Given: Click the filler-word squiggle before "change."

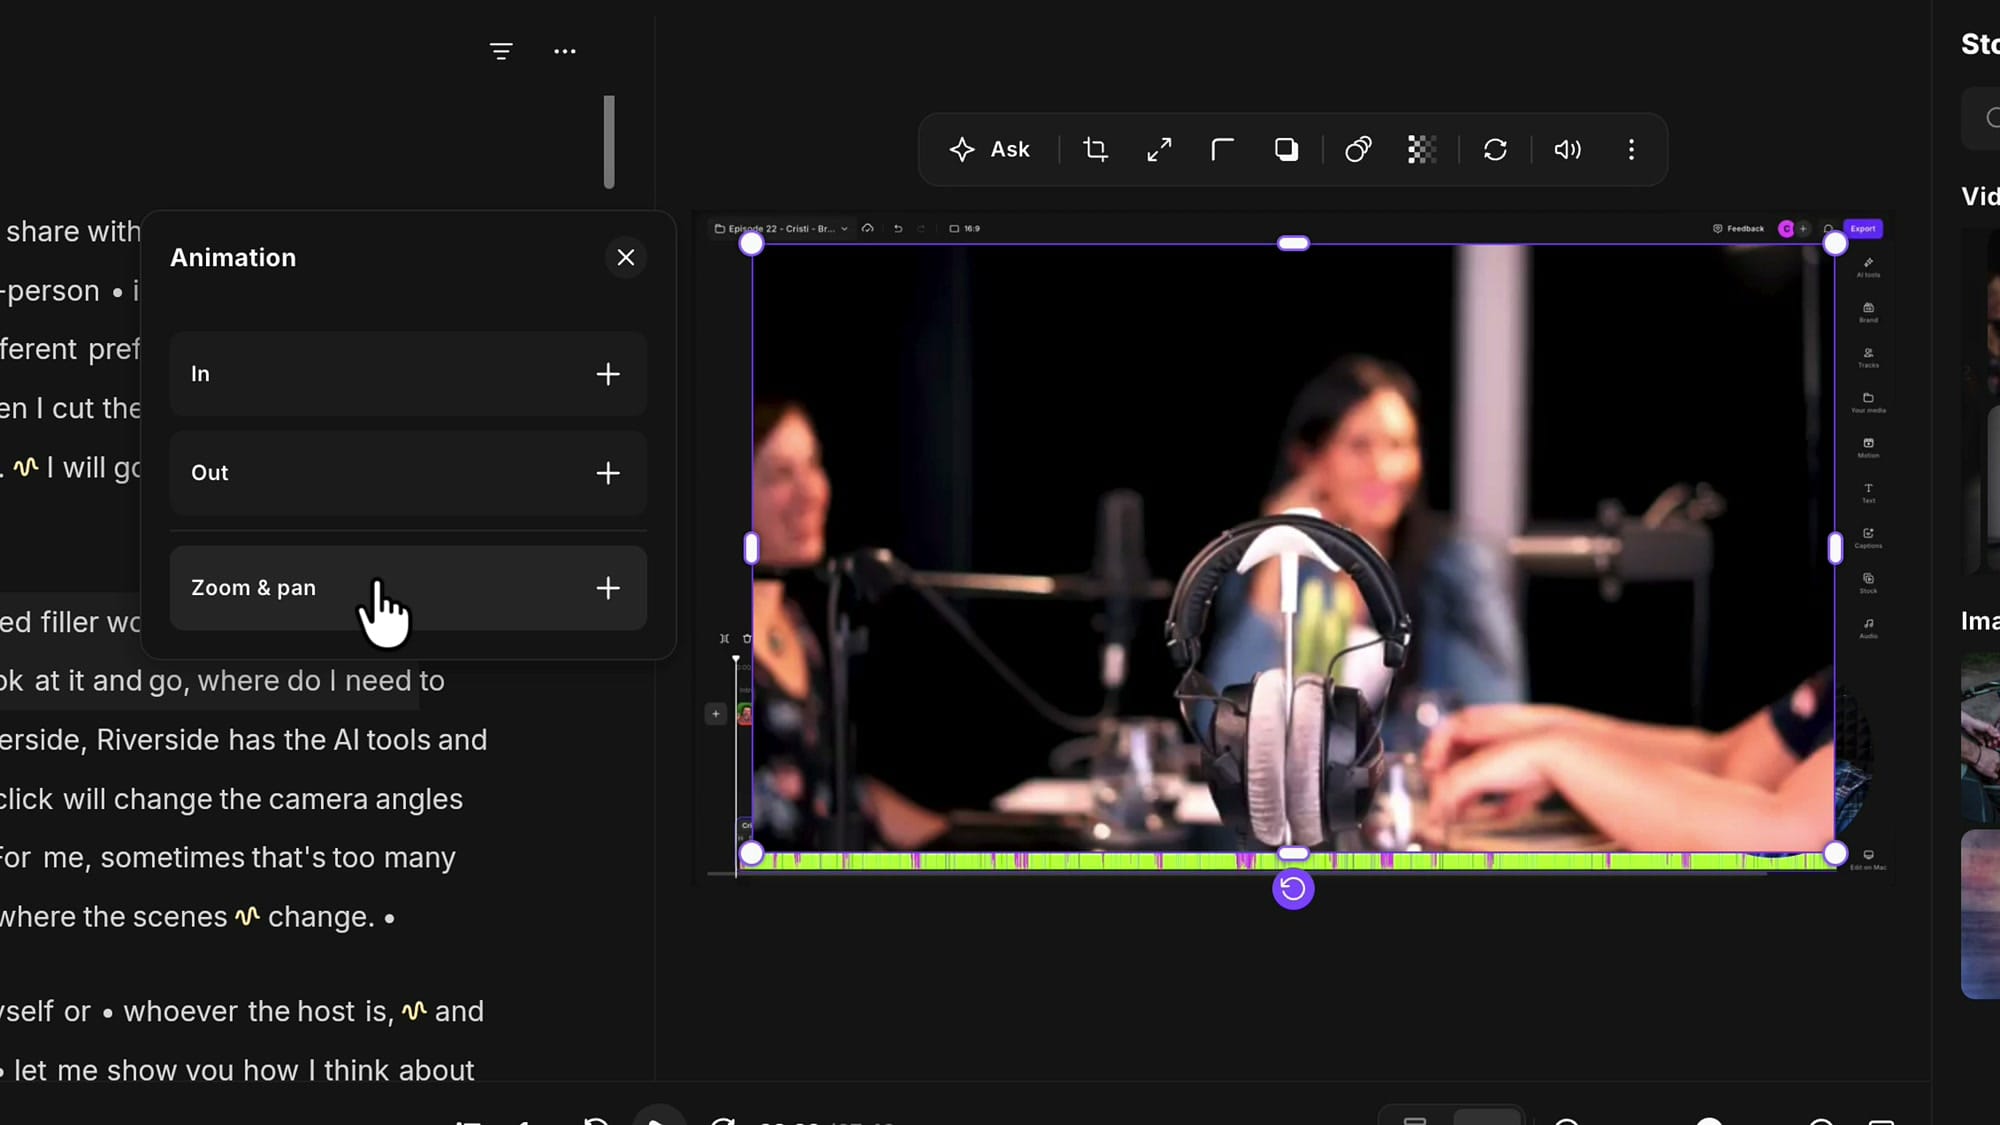Looking at the screenshot, I should click(x=247, y=916).
